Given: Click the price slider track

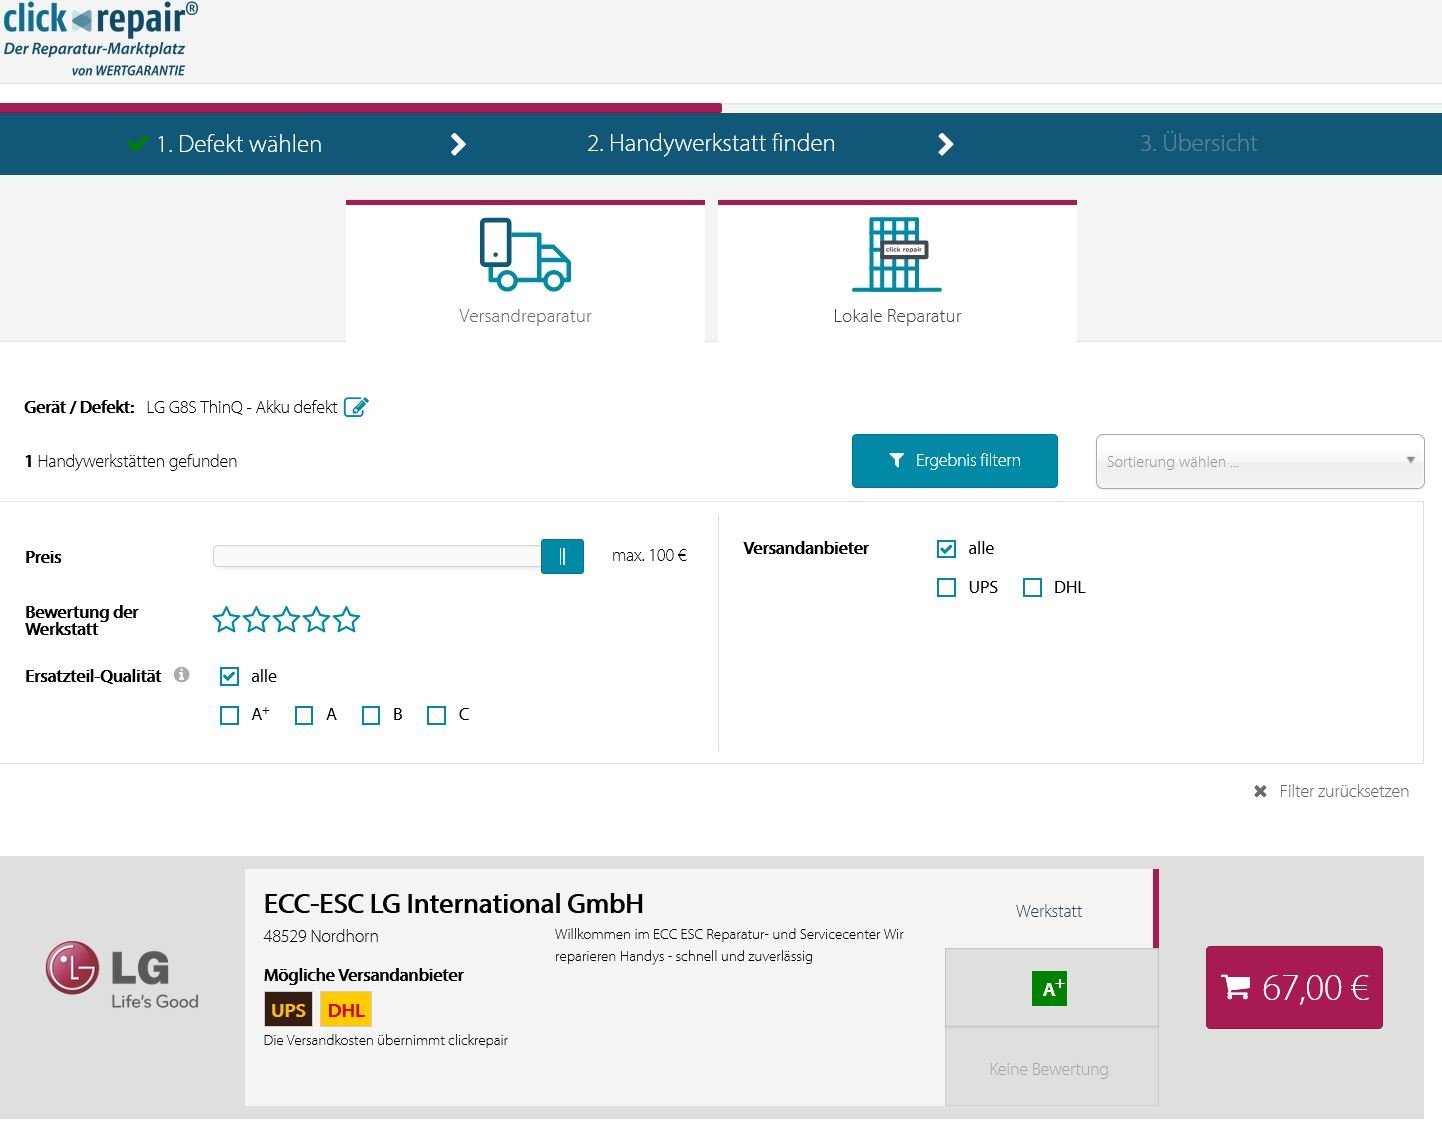Looking at the screenshot, I should tap(377, 556).
